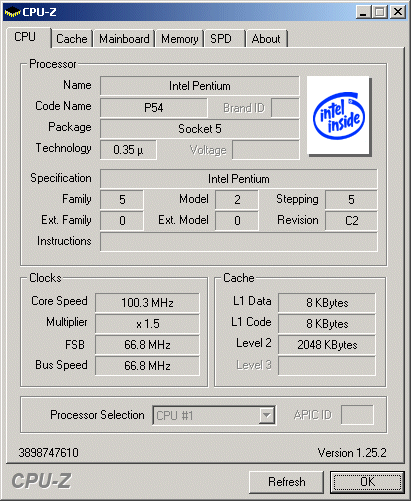Select the CPU tab

28,37
